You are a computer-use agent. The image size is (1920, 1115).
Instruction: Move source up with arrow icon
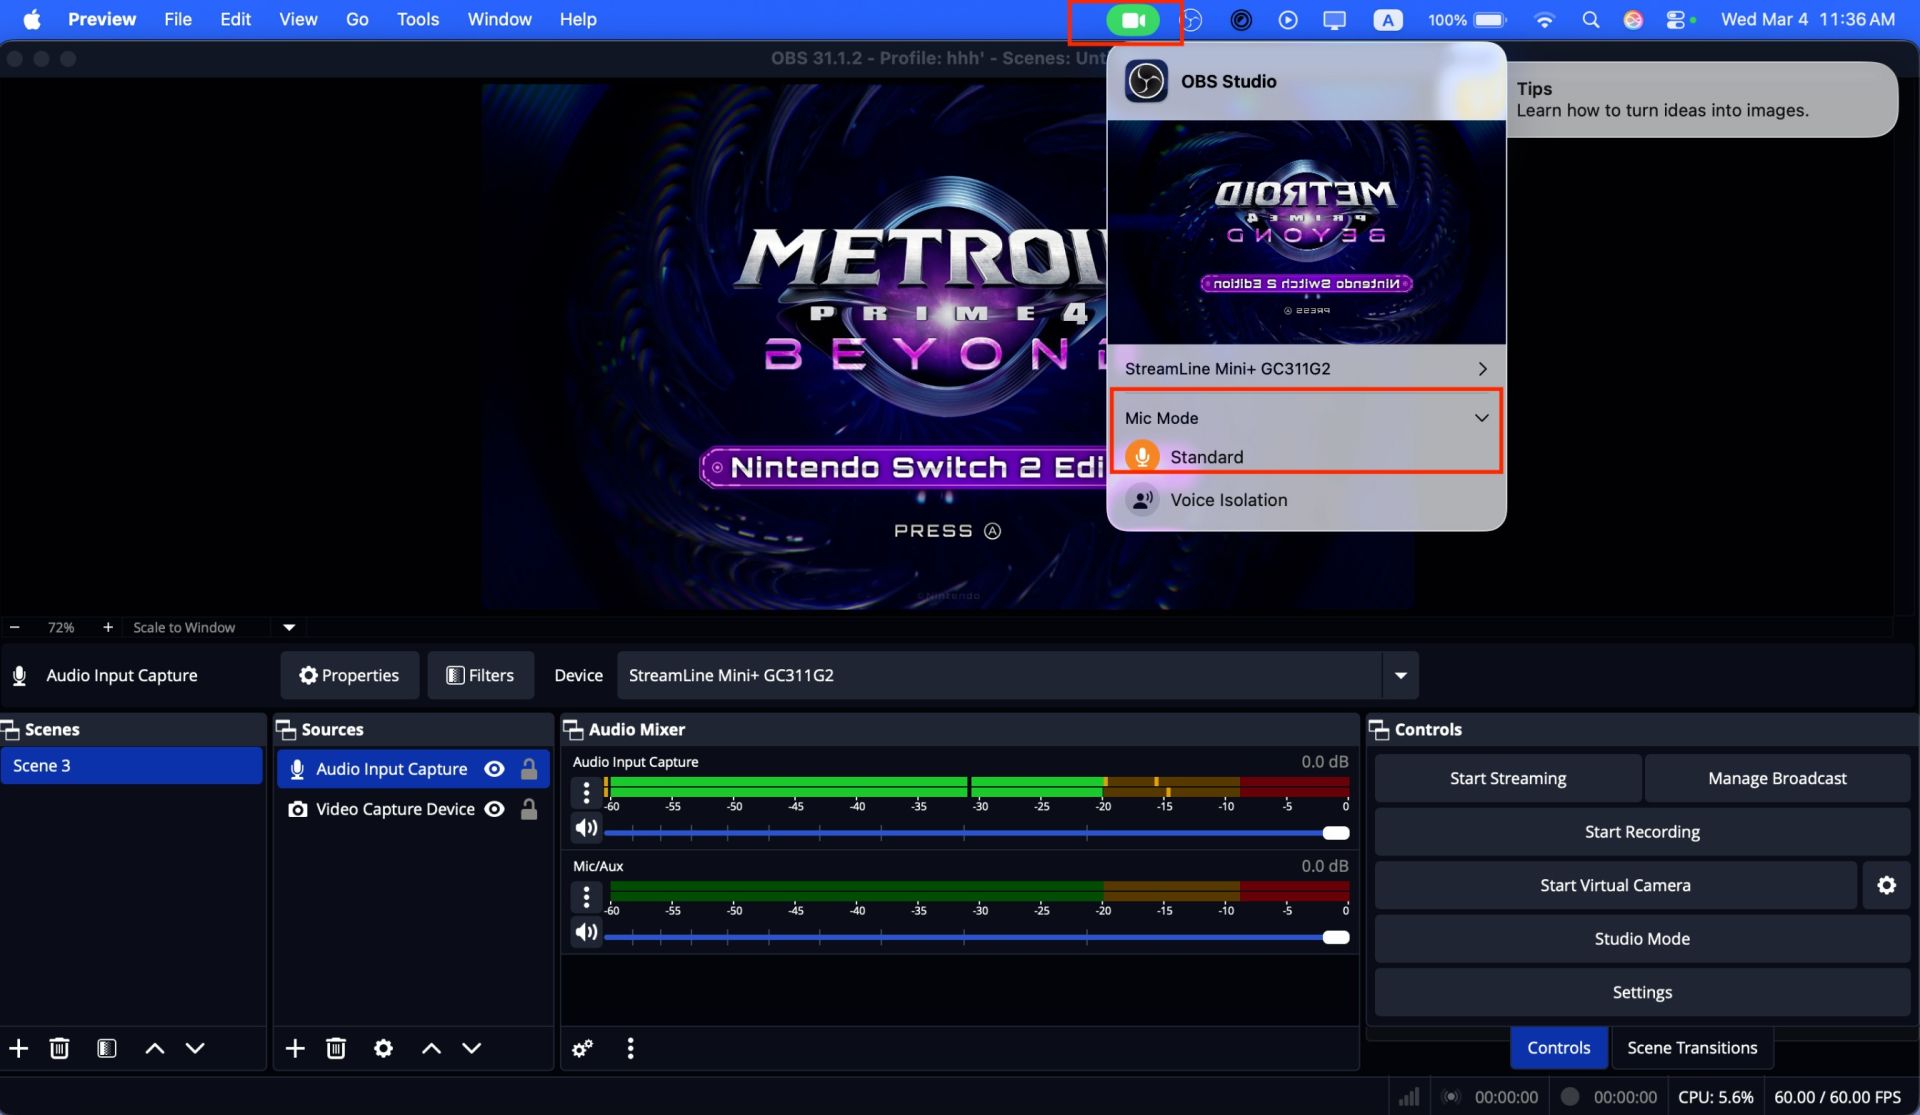[x=431, y=1048]
